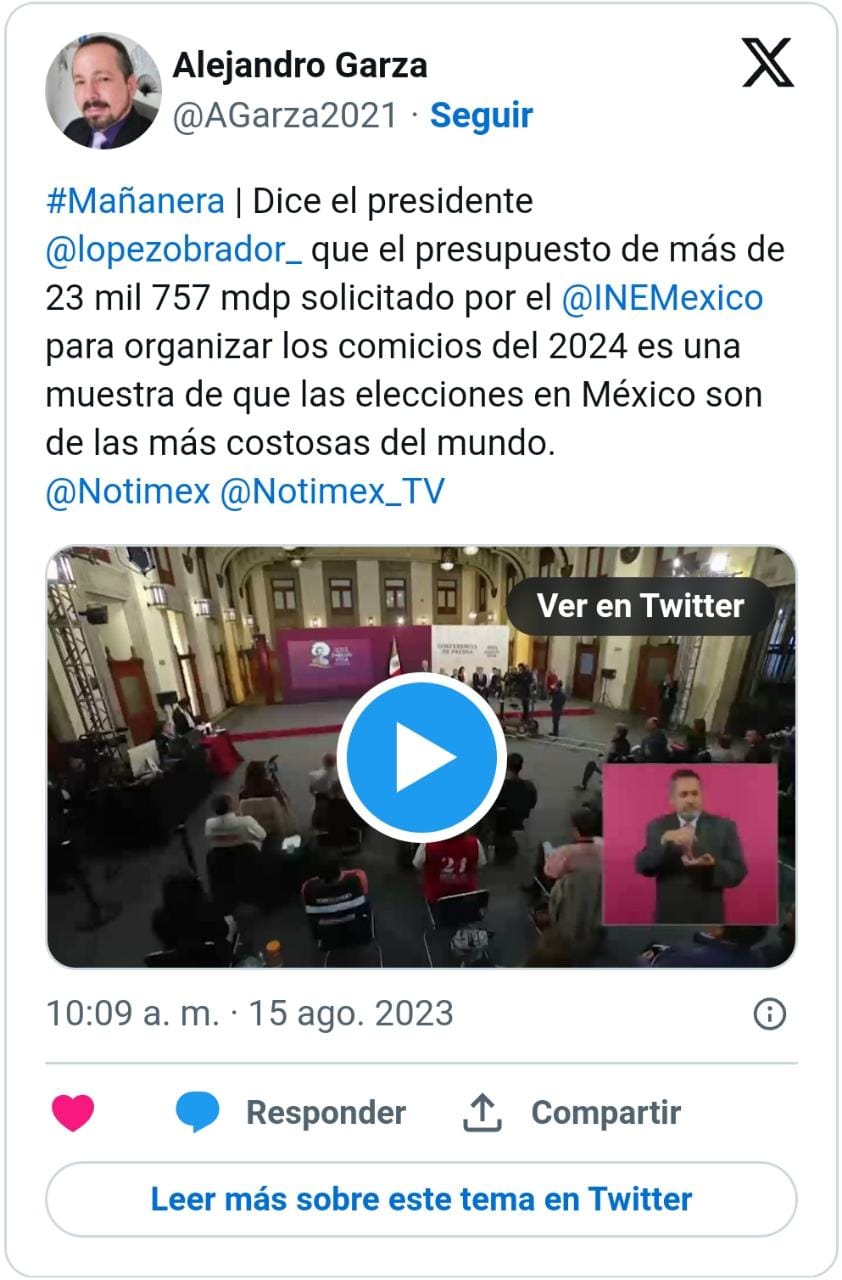
Task: Click the Alejandro Garza display name
Action: point(300,66)
